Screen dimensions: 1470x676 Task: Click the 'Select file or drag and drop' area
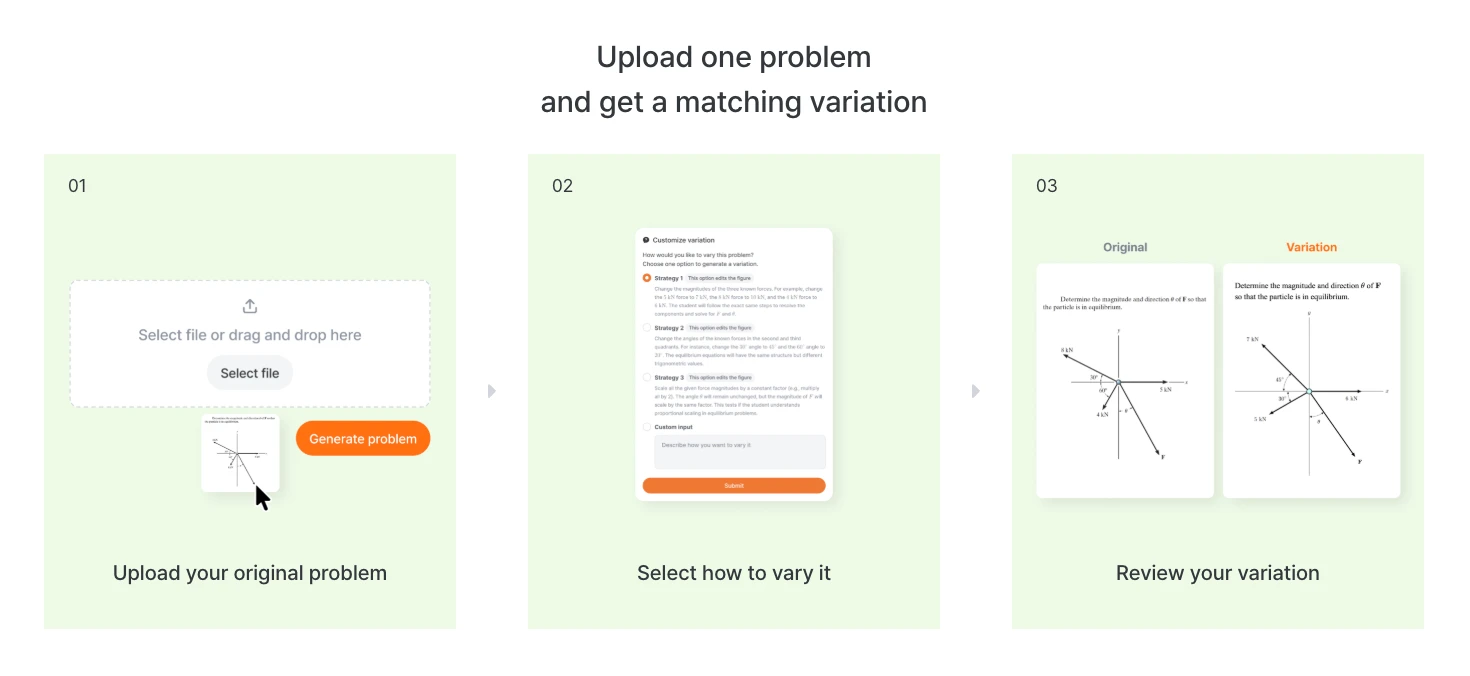[x=250, y=344]
